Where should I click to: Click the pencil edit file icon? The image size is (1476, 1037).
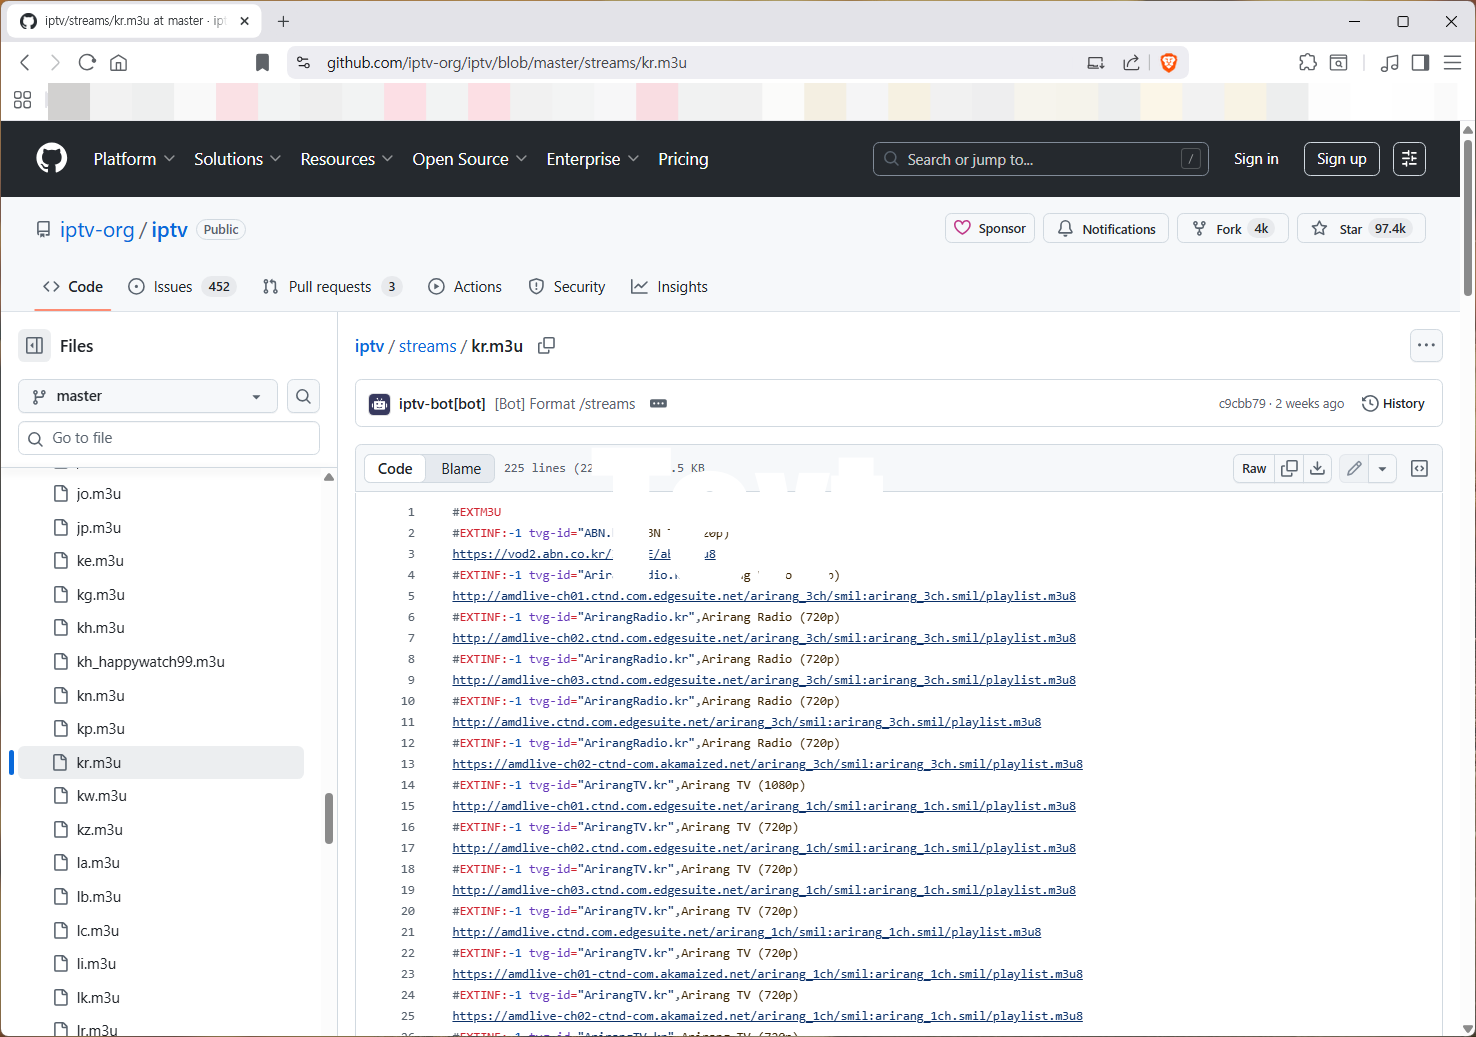[1354, 469]
